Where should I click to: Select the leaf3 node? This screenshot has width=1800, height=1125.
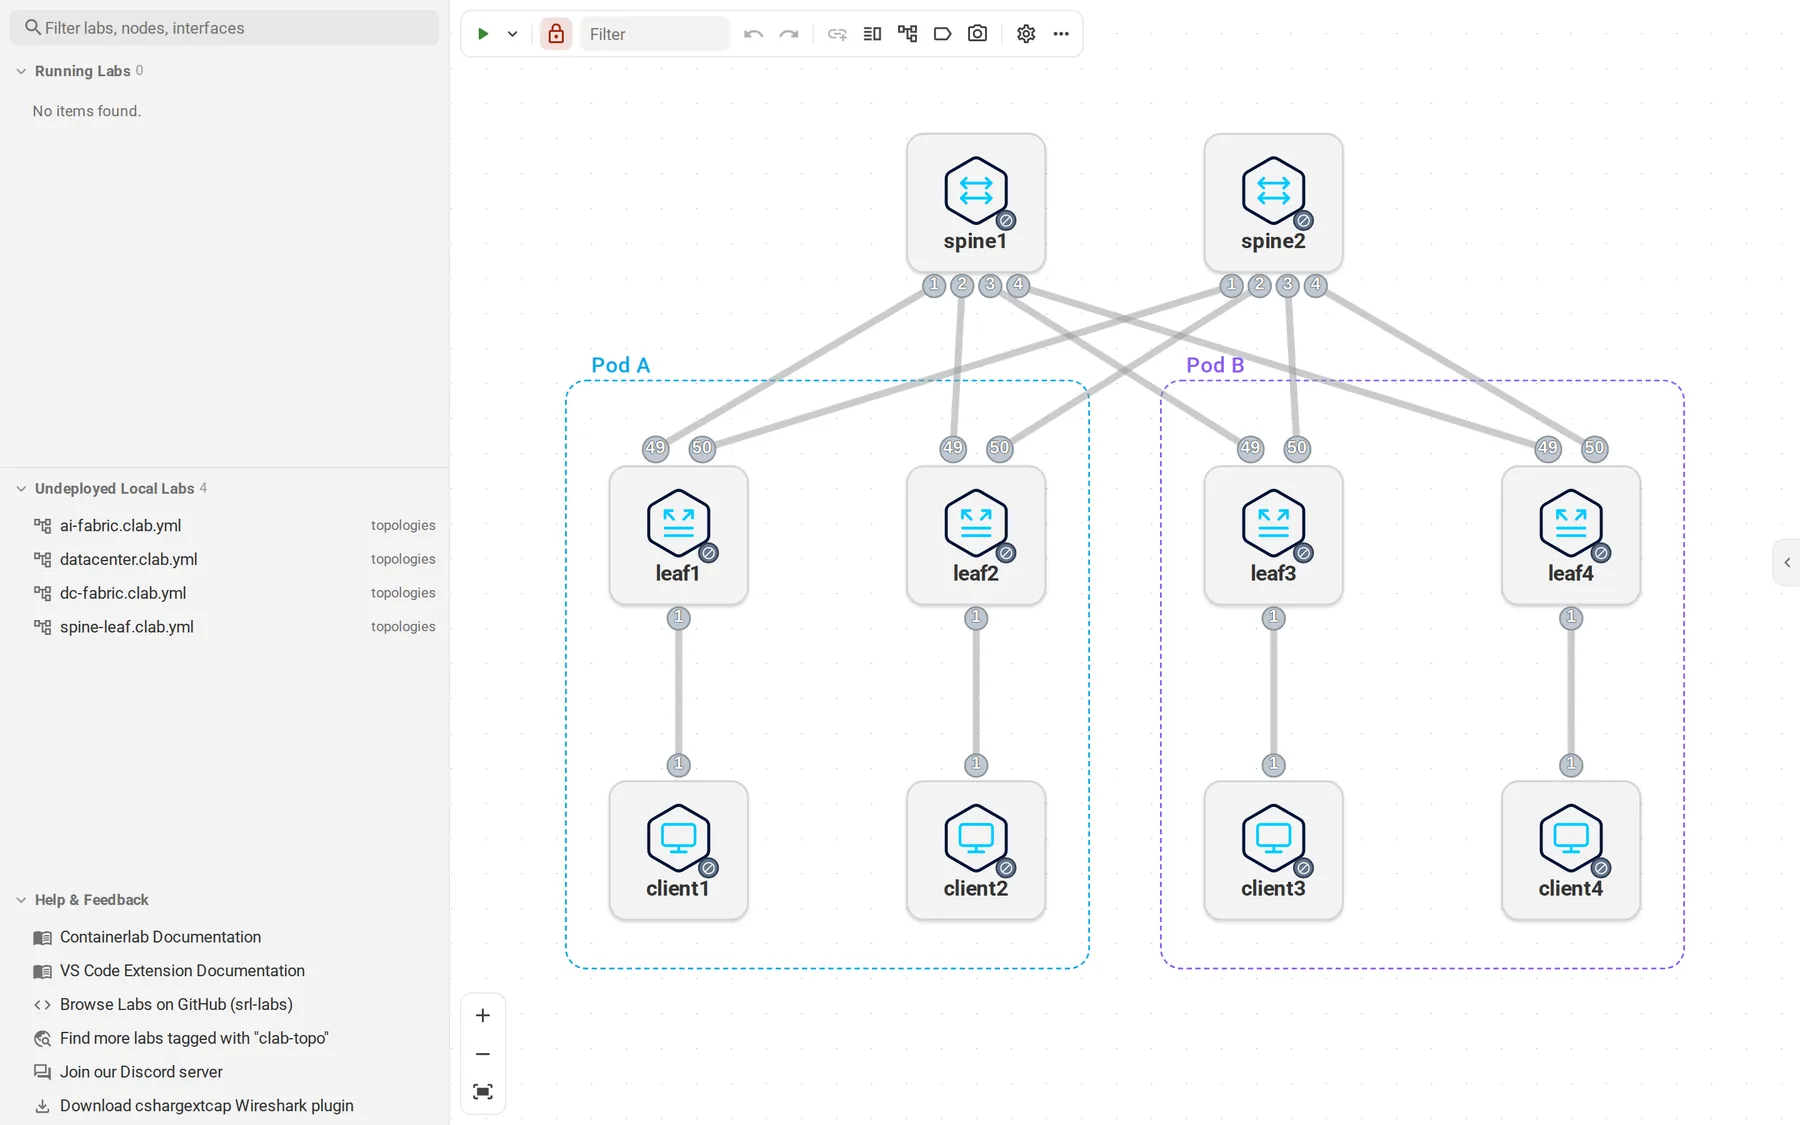click(1273, 535)
